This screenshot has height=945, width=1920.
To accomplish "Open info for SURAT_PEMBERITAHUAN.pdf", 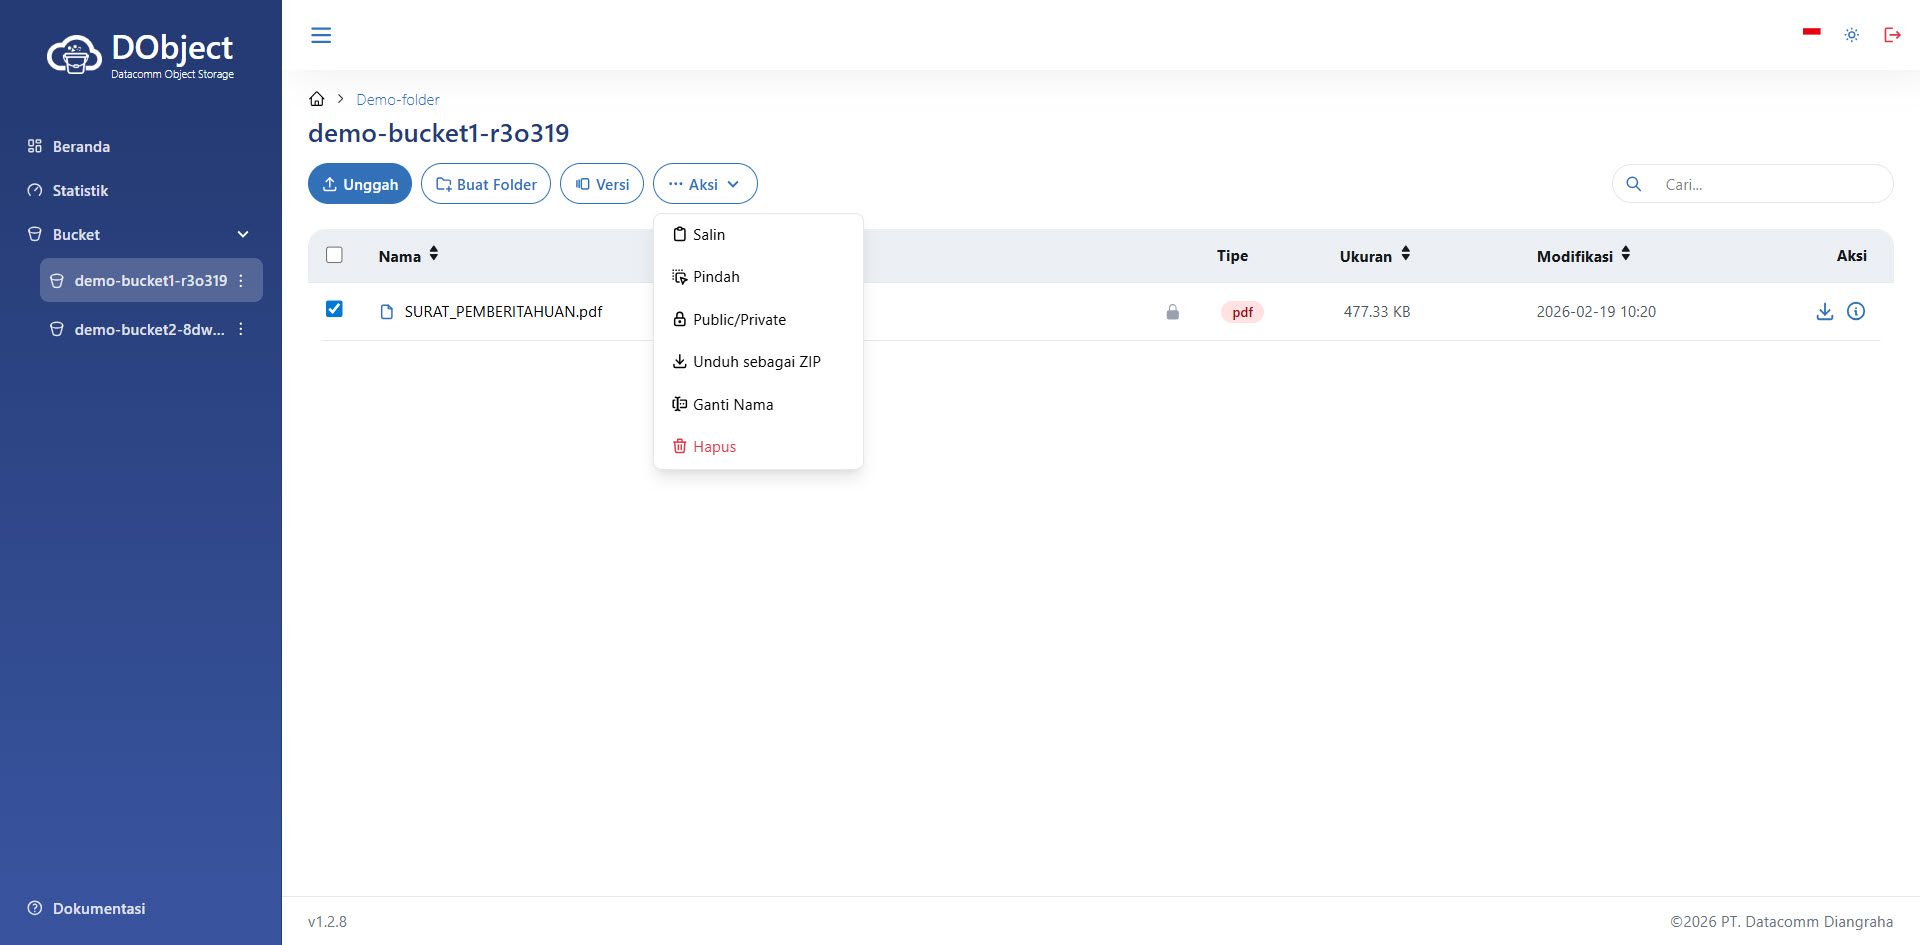I will [1856, 312].
